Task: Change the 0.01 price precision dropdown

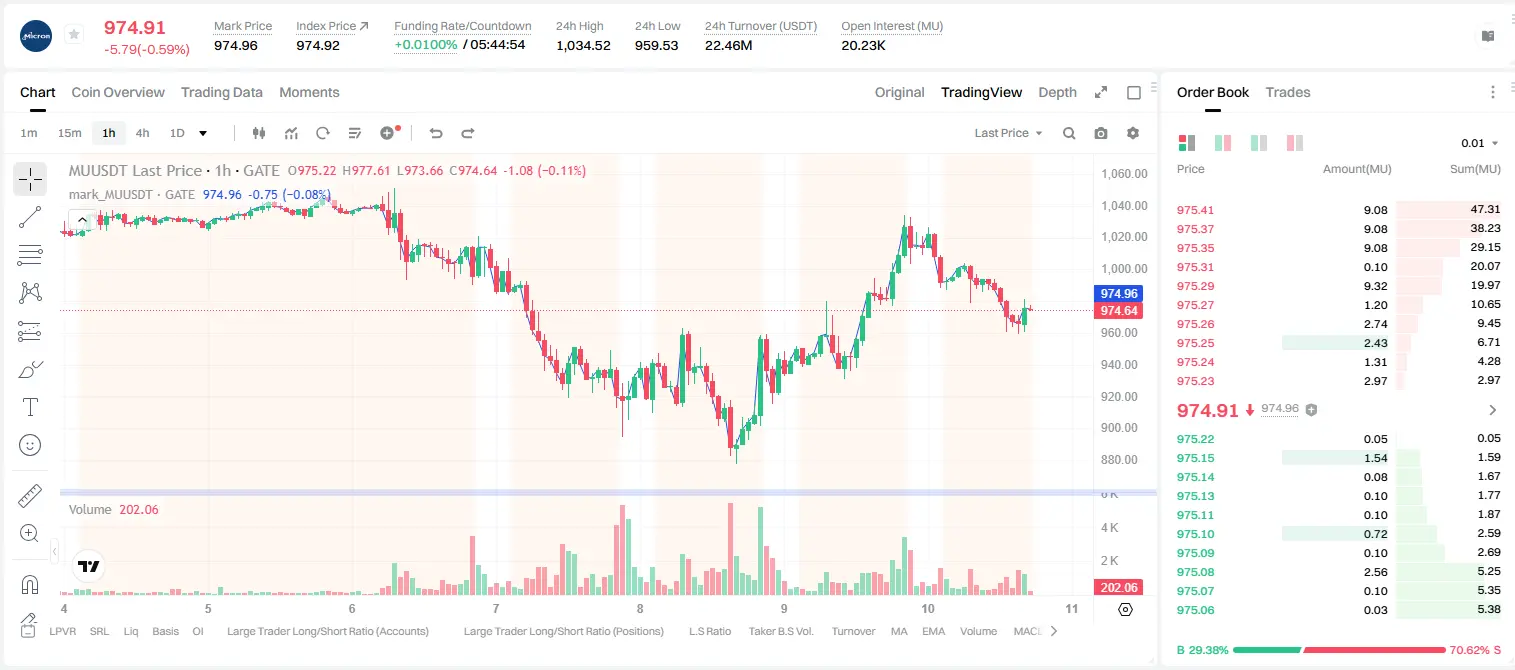Action: pyautogui.click(x=1480, y=143)
